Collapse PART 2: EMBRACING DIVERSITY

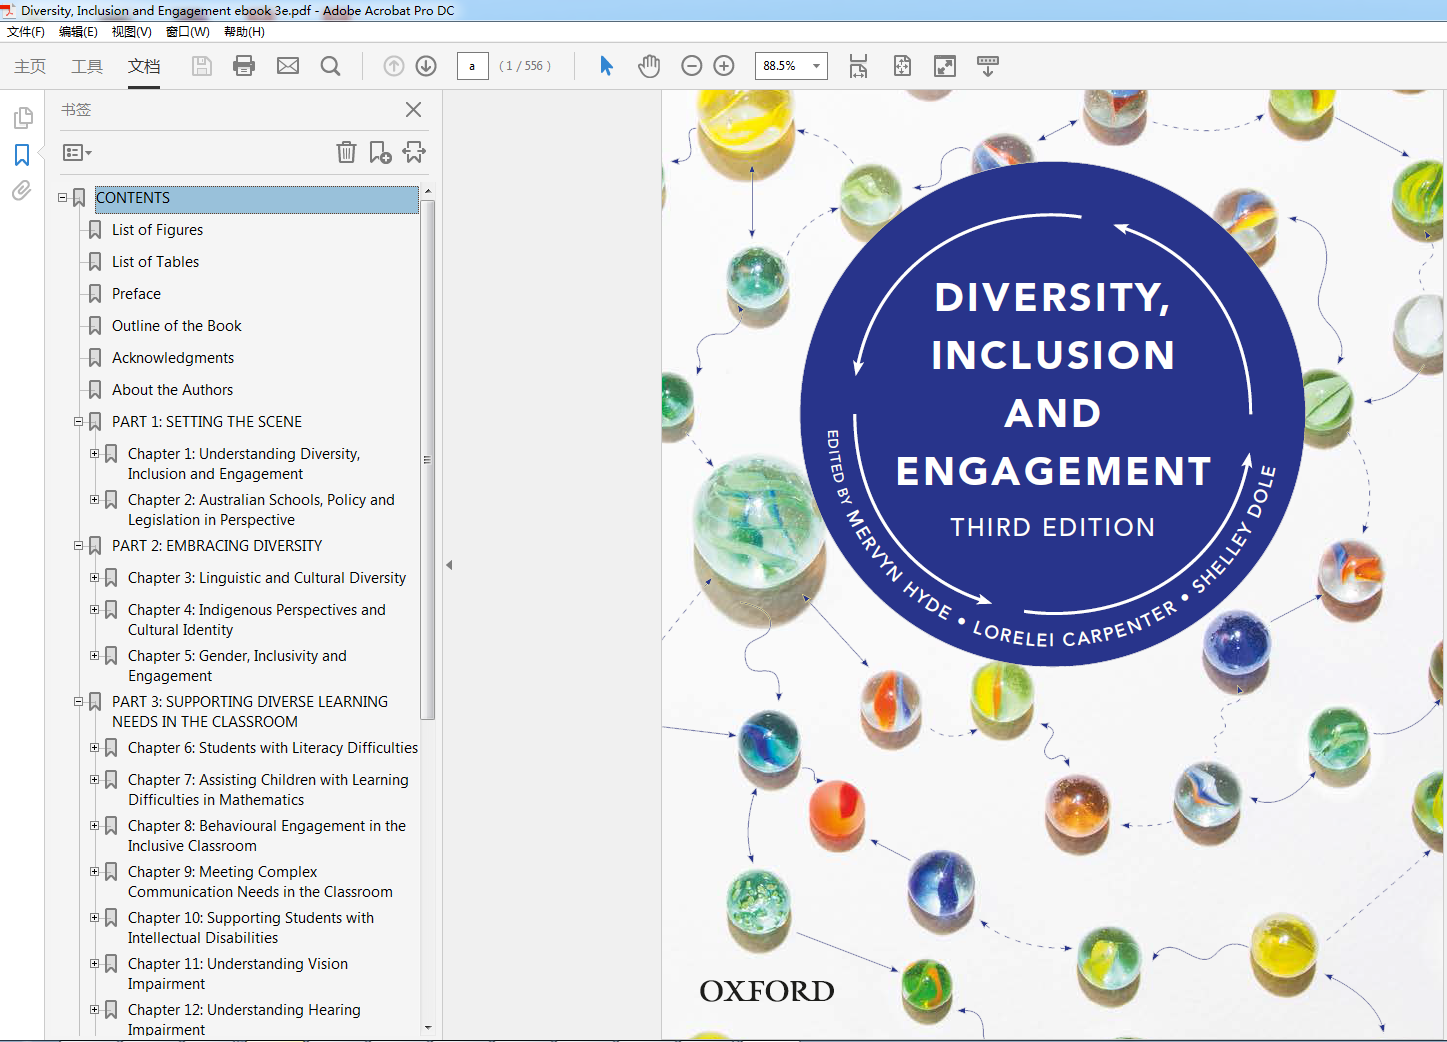click(x=78, y=546)
